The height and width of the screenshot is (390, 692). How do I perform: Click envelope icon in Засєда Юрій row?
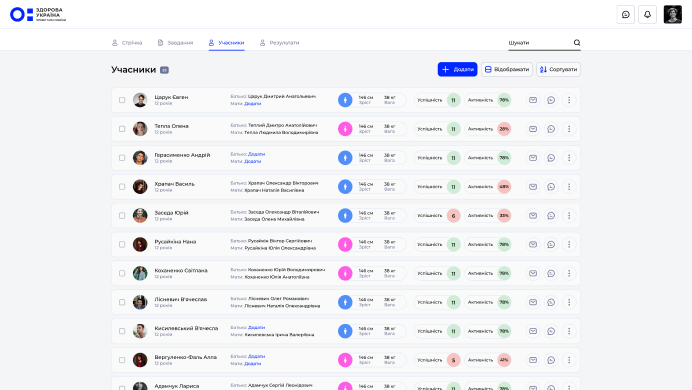[533, 216]
